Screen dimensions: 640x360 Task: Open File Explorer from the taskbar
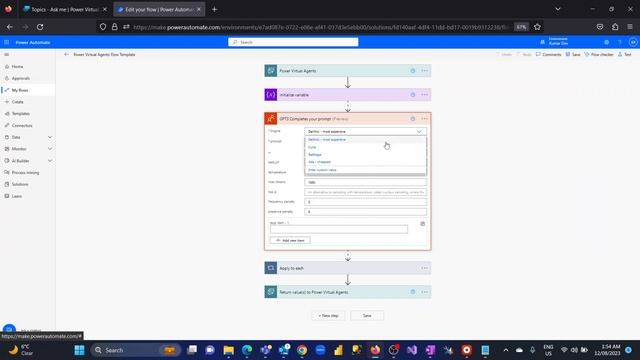pos(229,350)
